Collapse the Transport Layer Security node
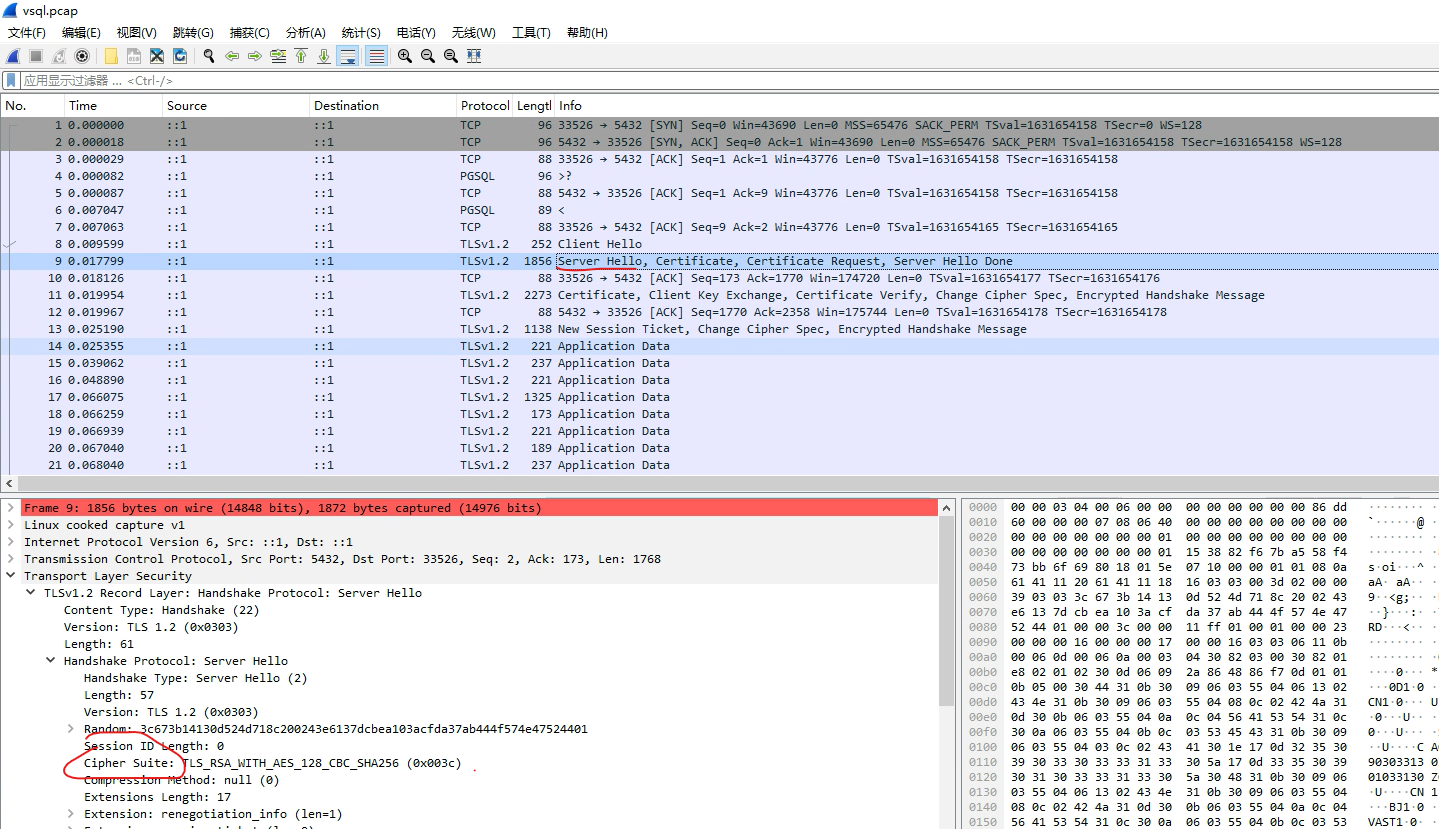1439x829 pixels. 11,576
